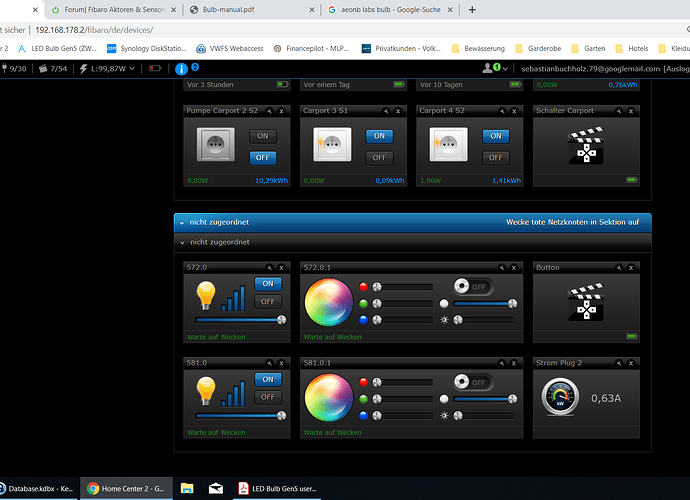The height and width of the screenshot is (500, 690).
Task: Turn ON Pumpe Carport 2 S2
Action: [263, 136]
